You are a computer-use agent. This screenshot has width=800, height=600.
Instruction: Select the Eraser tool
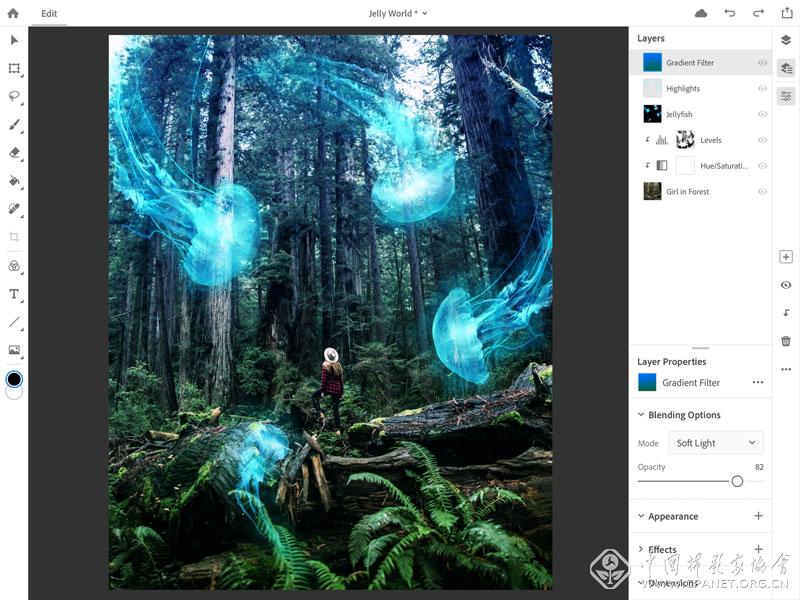(14, 153)
